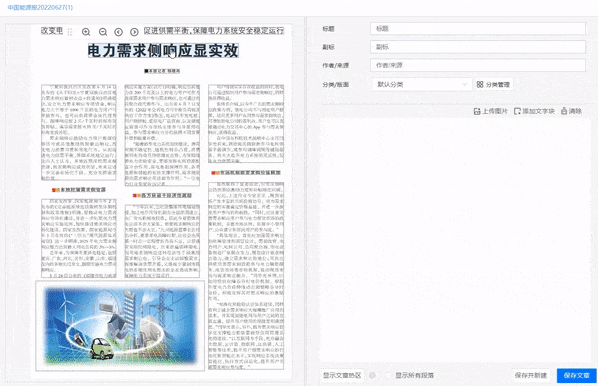The height and width of the screenshot is (386, 598).
Task: Click the 副标 subtitle input field
Action: point(477,47)
